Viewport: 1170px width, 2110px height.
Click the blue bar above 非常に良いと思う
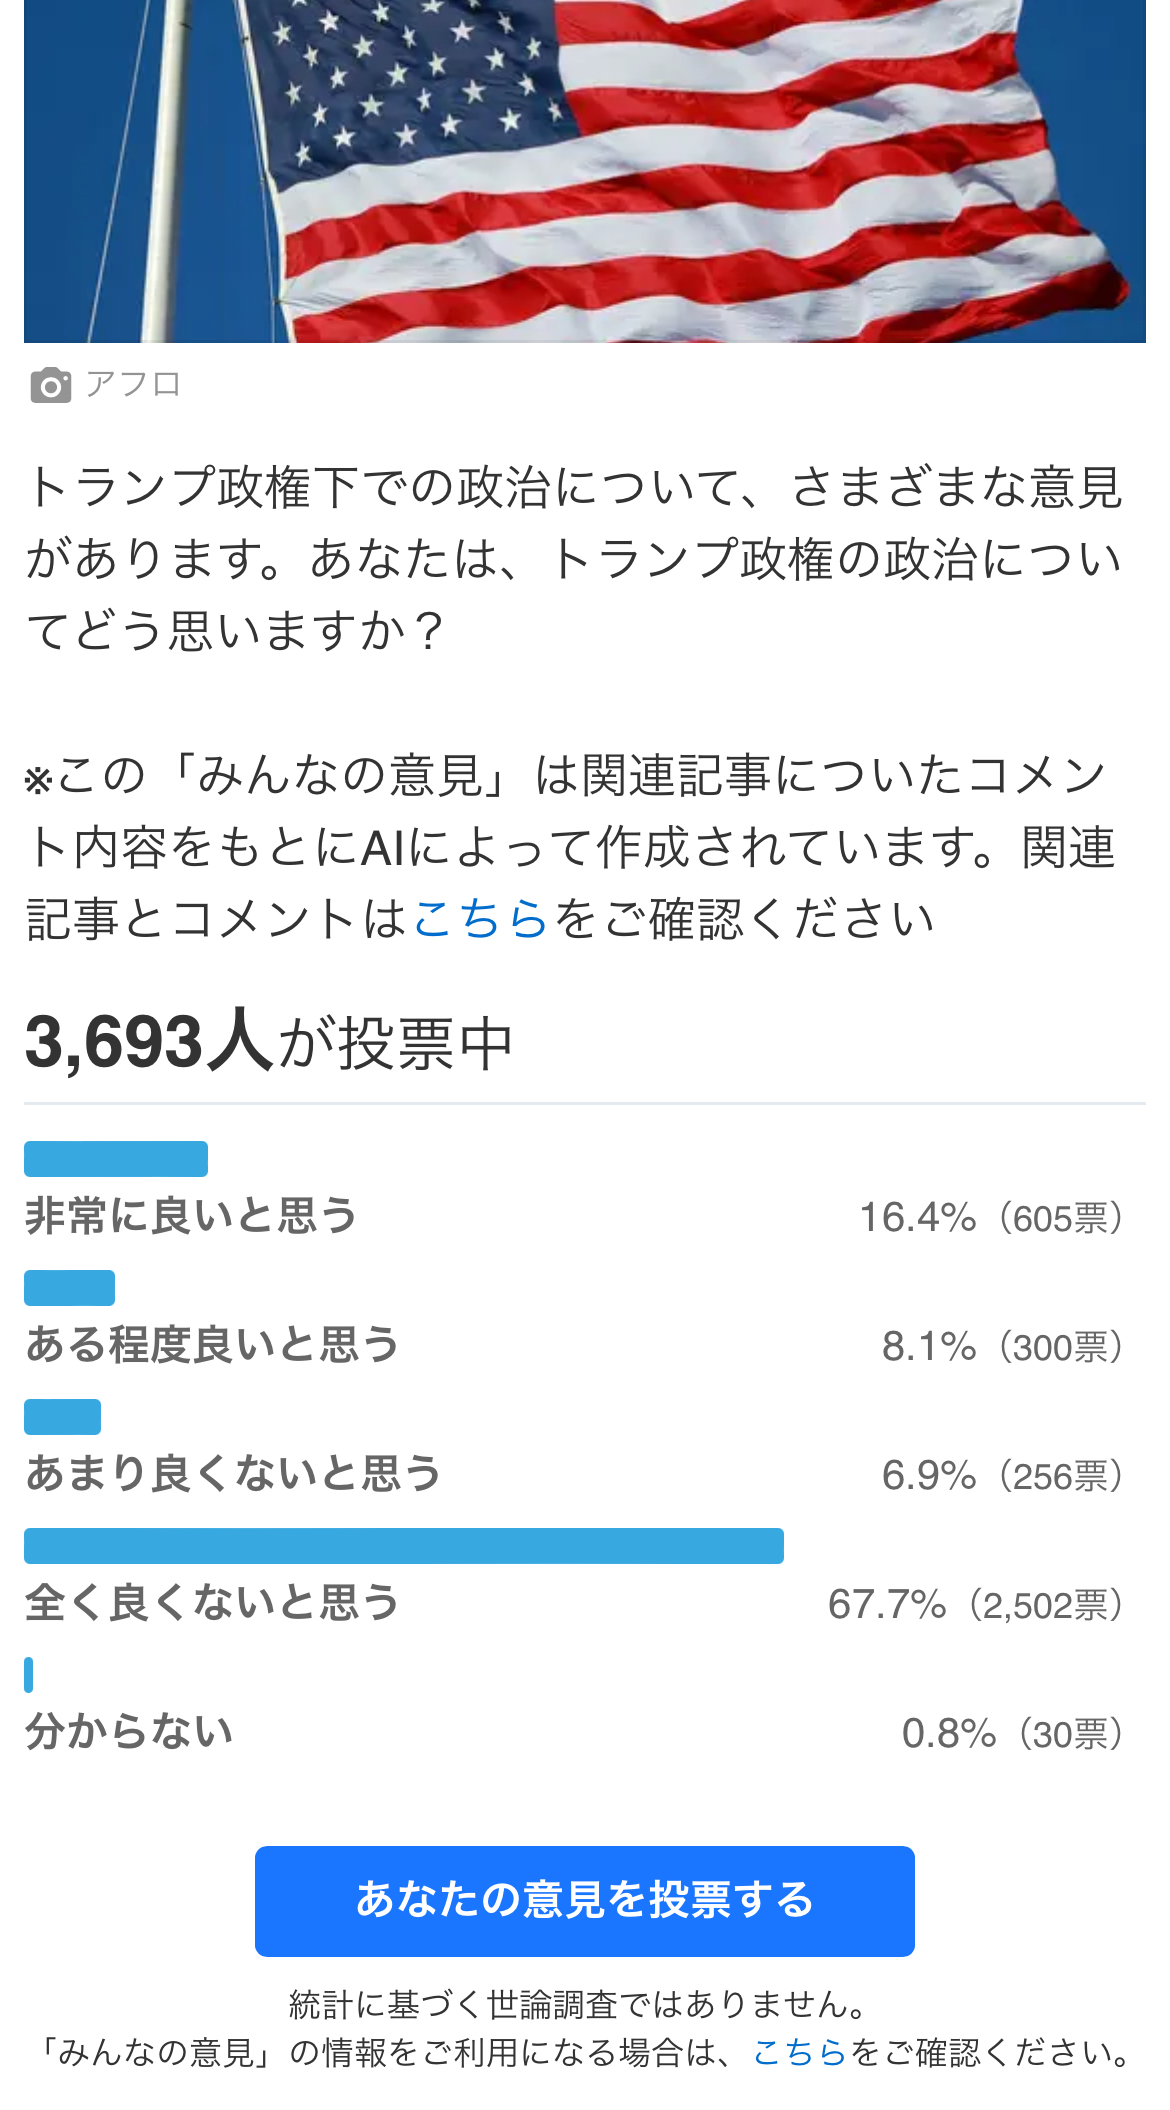(116, 1159)
